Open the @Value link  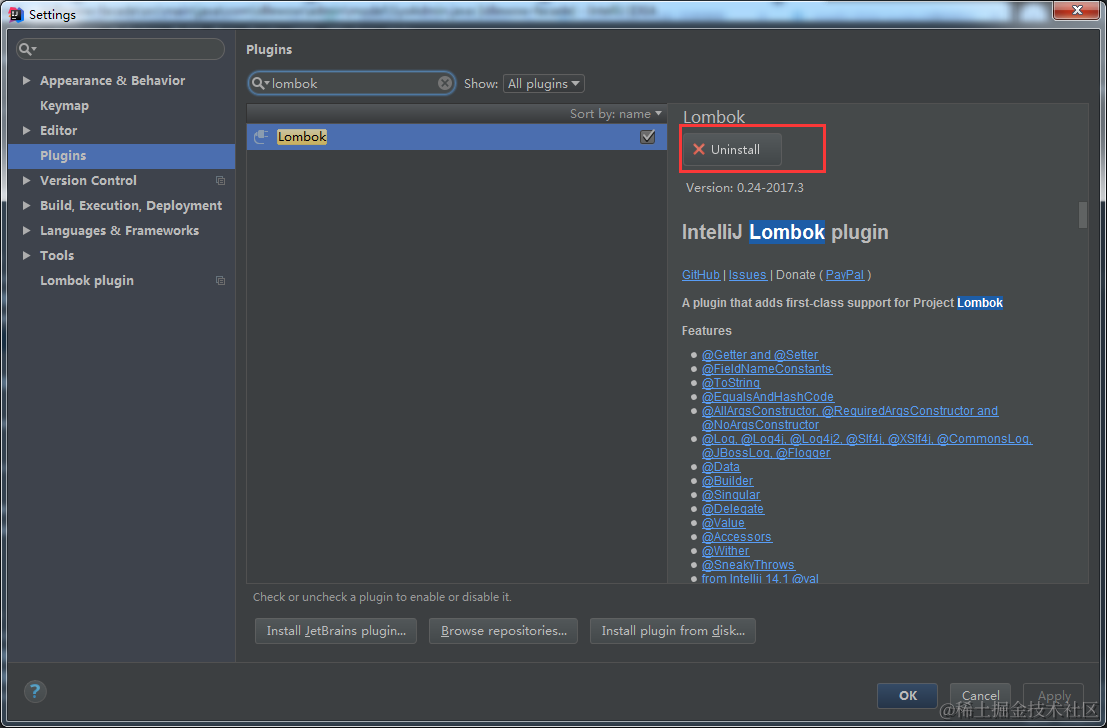[x=723, y=523]
